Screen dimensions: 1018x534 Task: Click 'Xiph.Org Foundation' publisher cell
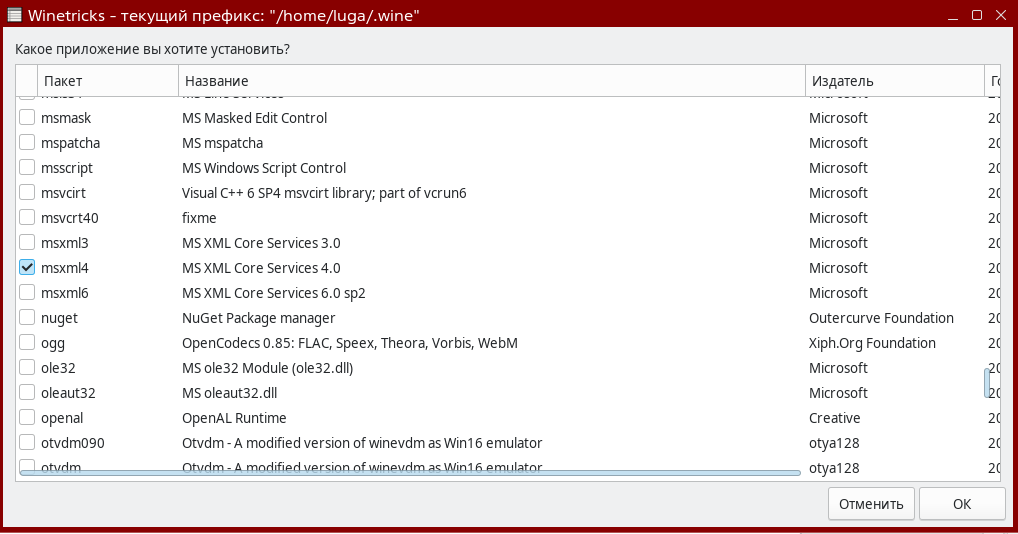click(x=872, y=343)
